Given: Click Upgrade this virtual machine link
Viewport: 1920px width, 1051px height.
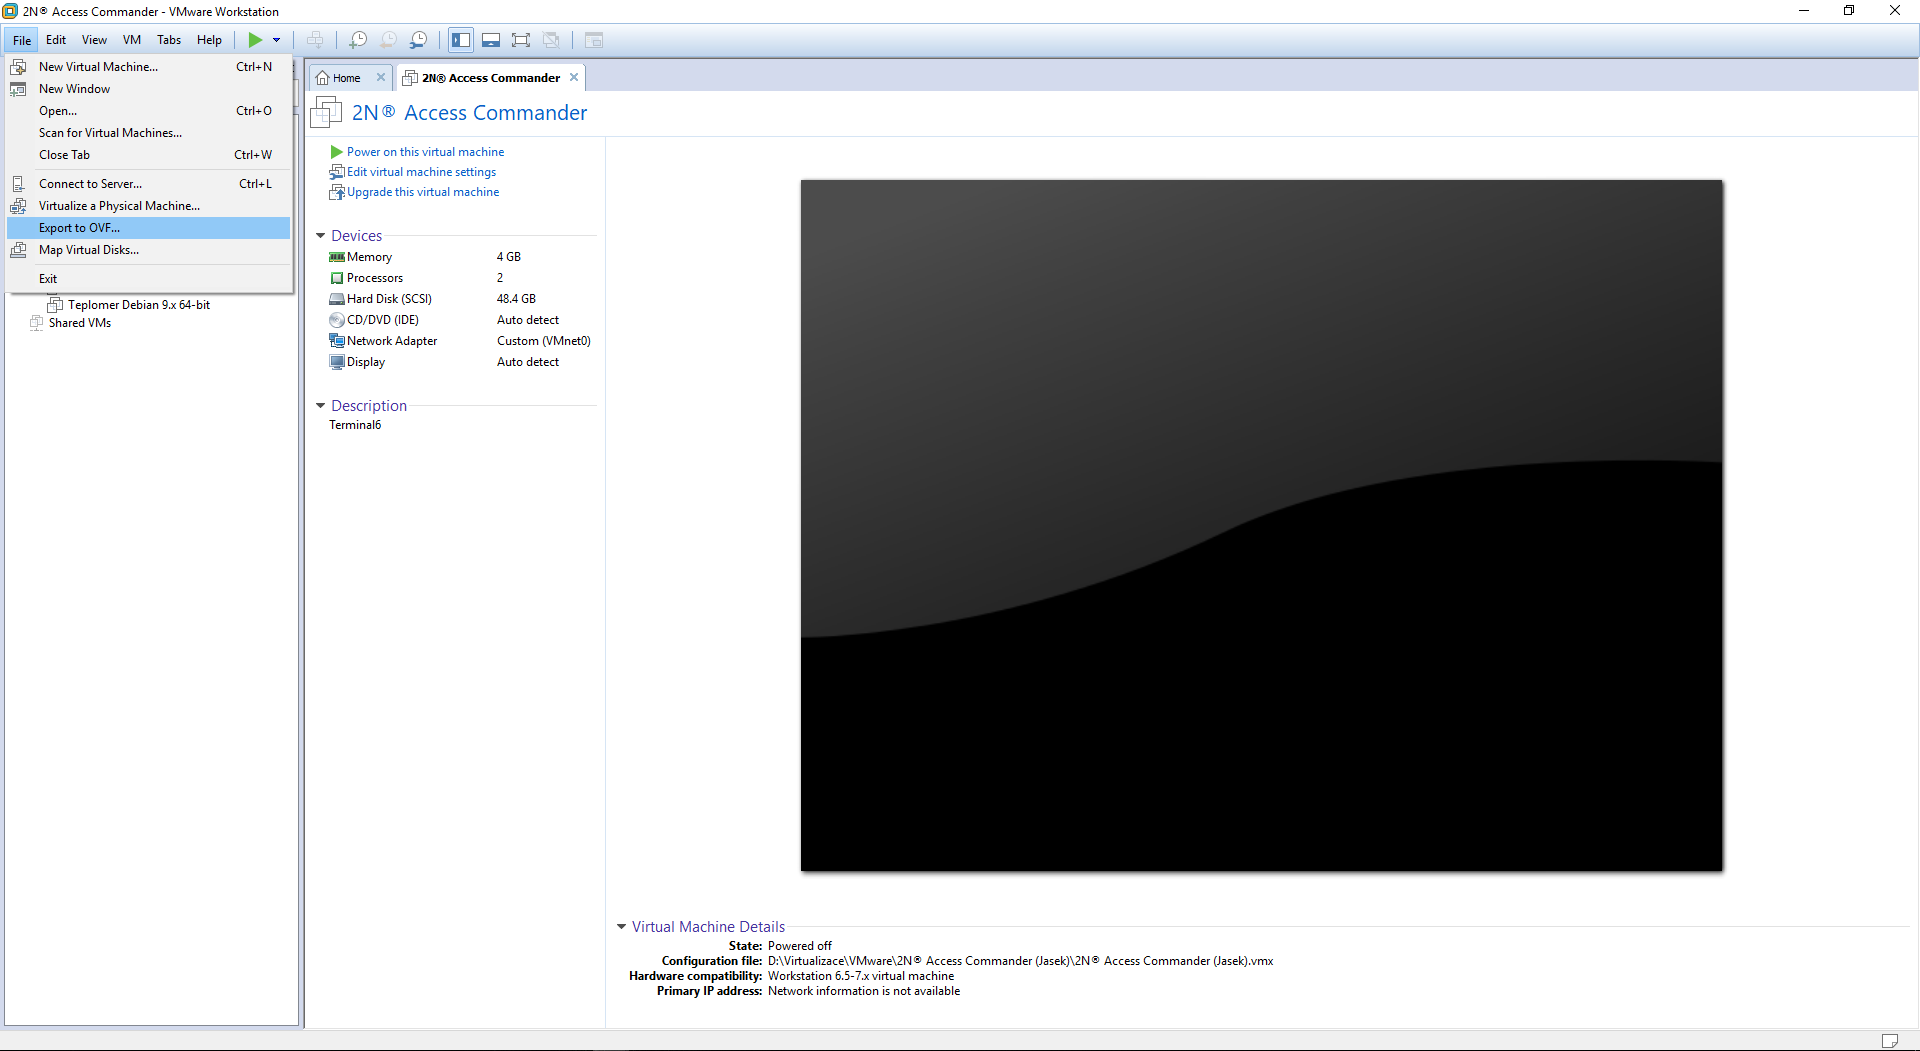Looking at the screenshot, I should [423, 192].
